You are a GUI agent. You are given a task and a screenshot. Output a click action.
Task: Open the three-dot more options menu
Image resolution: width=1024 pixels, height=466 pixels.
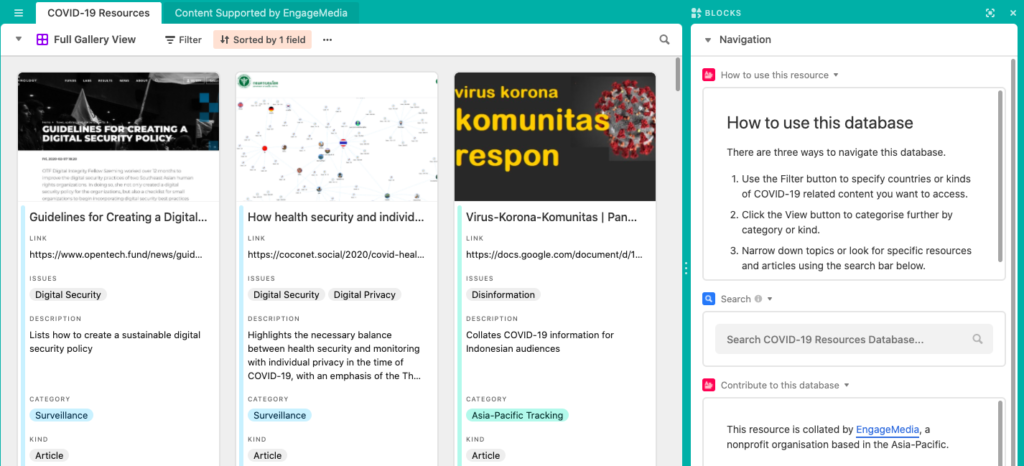(327, 40)
